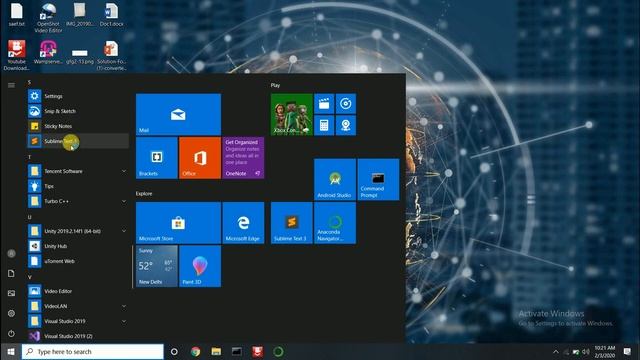
Task: Click the Power button in Start
Action: pyautogui.click(x=11, y=333)
